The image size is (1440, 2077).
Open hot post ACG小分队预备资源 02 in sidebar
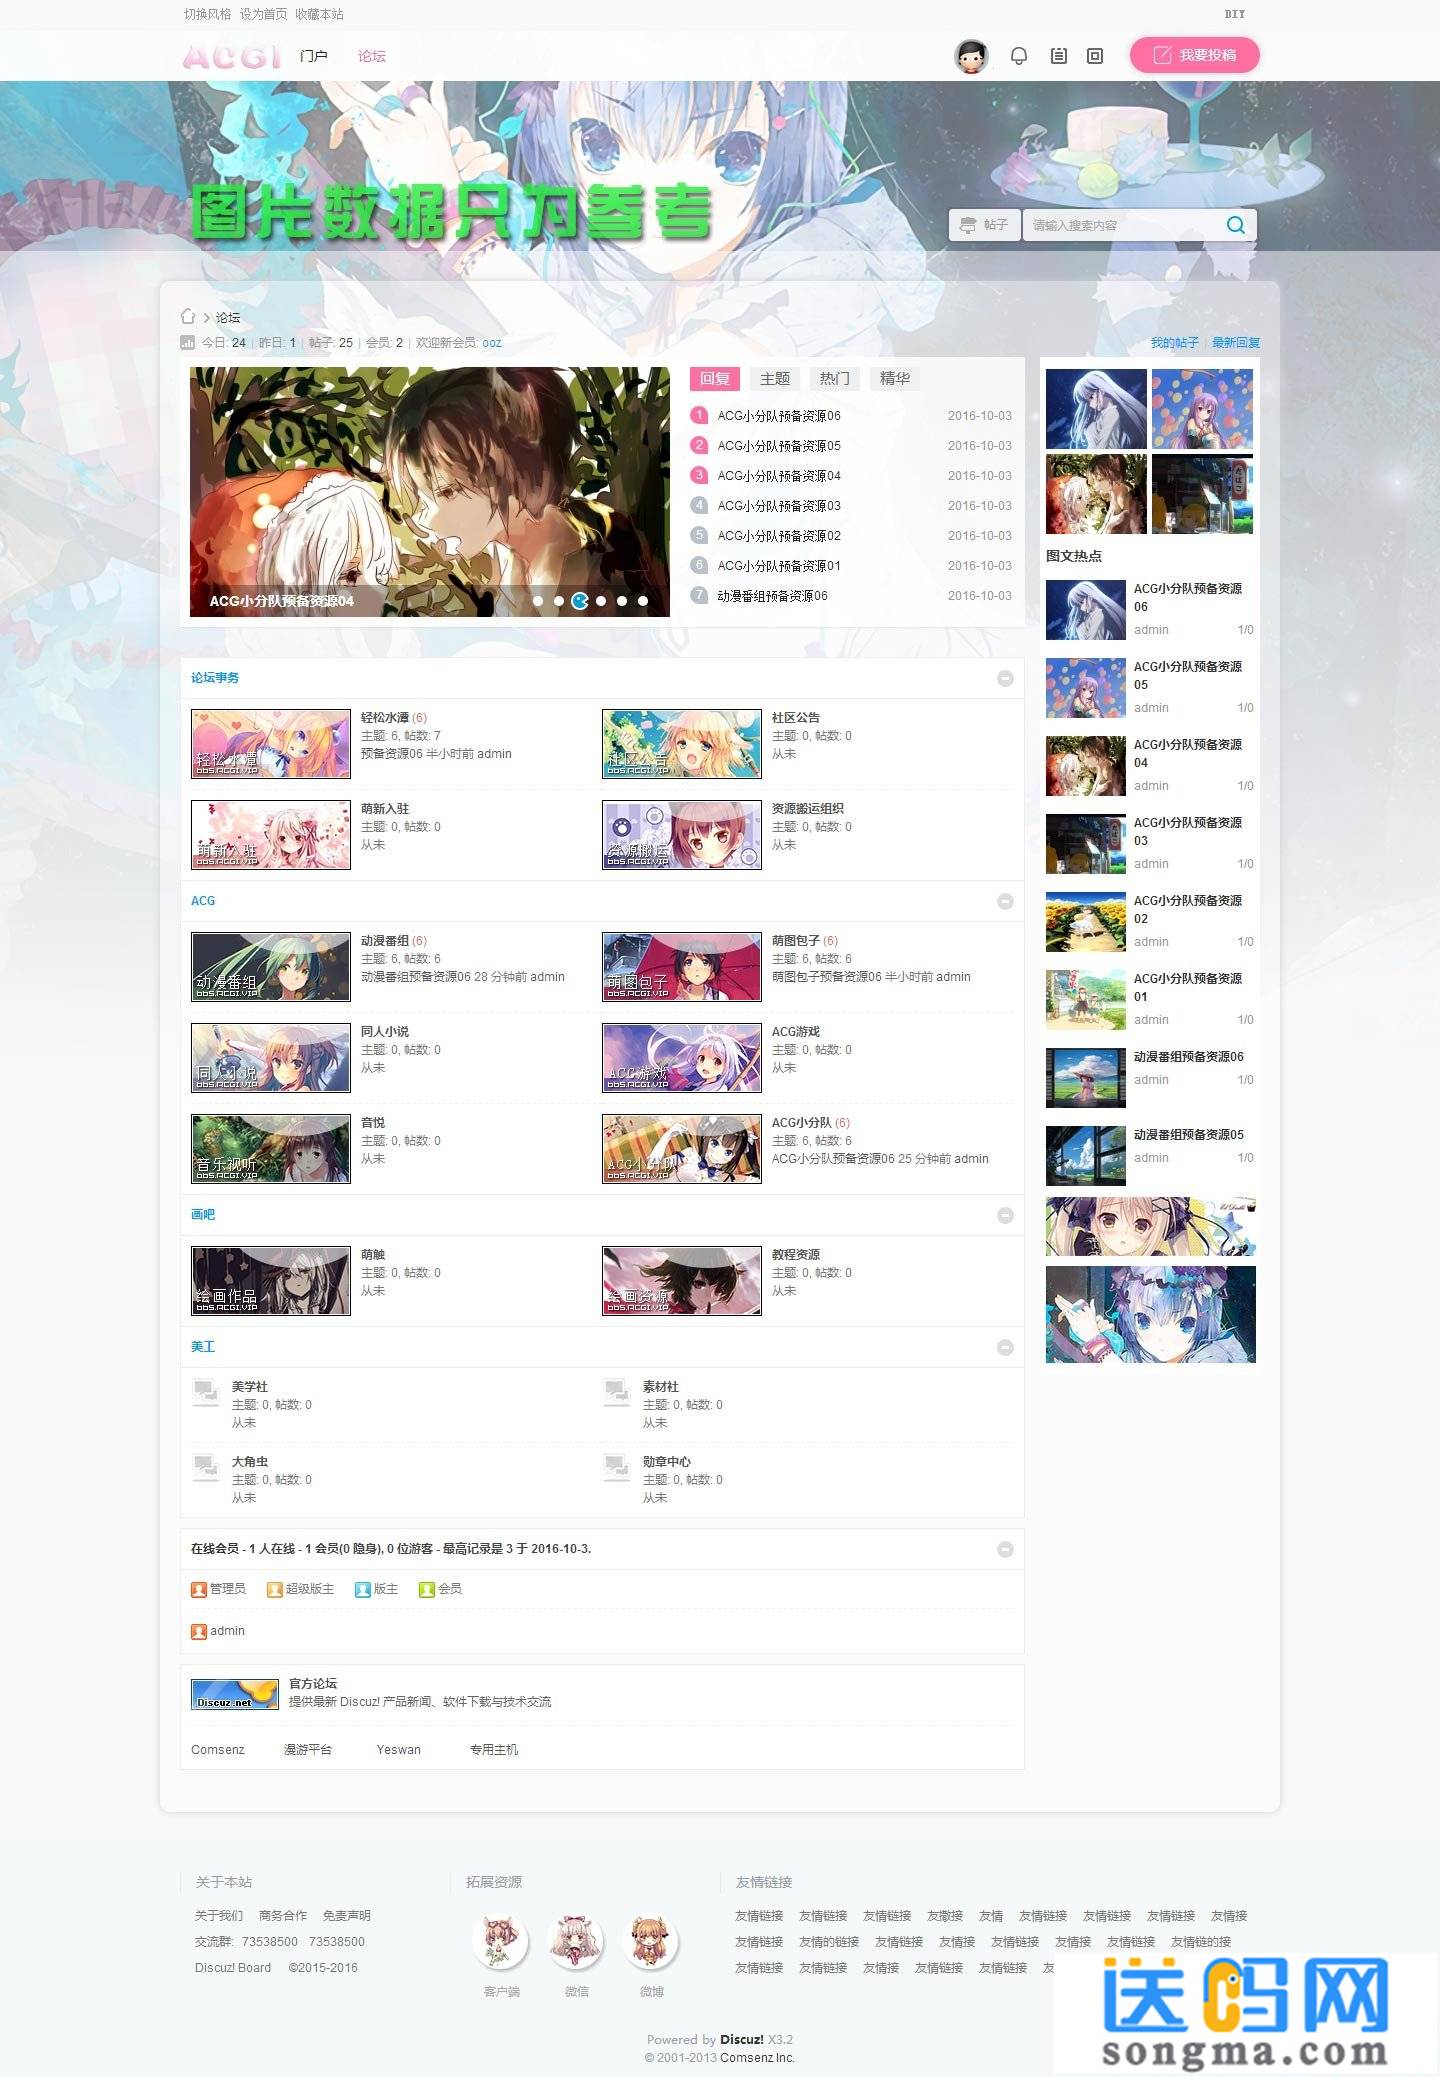[1188, 910]
